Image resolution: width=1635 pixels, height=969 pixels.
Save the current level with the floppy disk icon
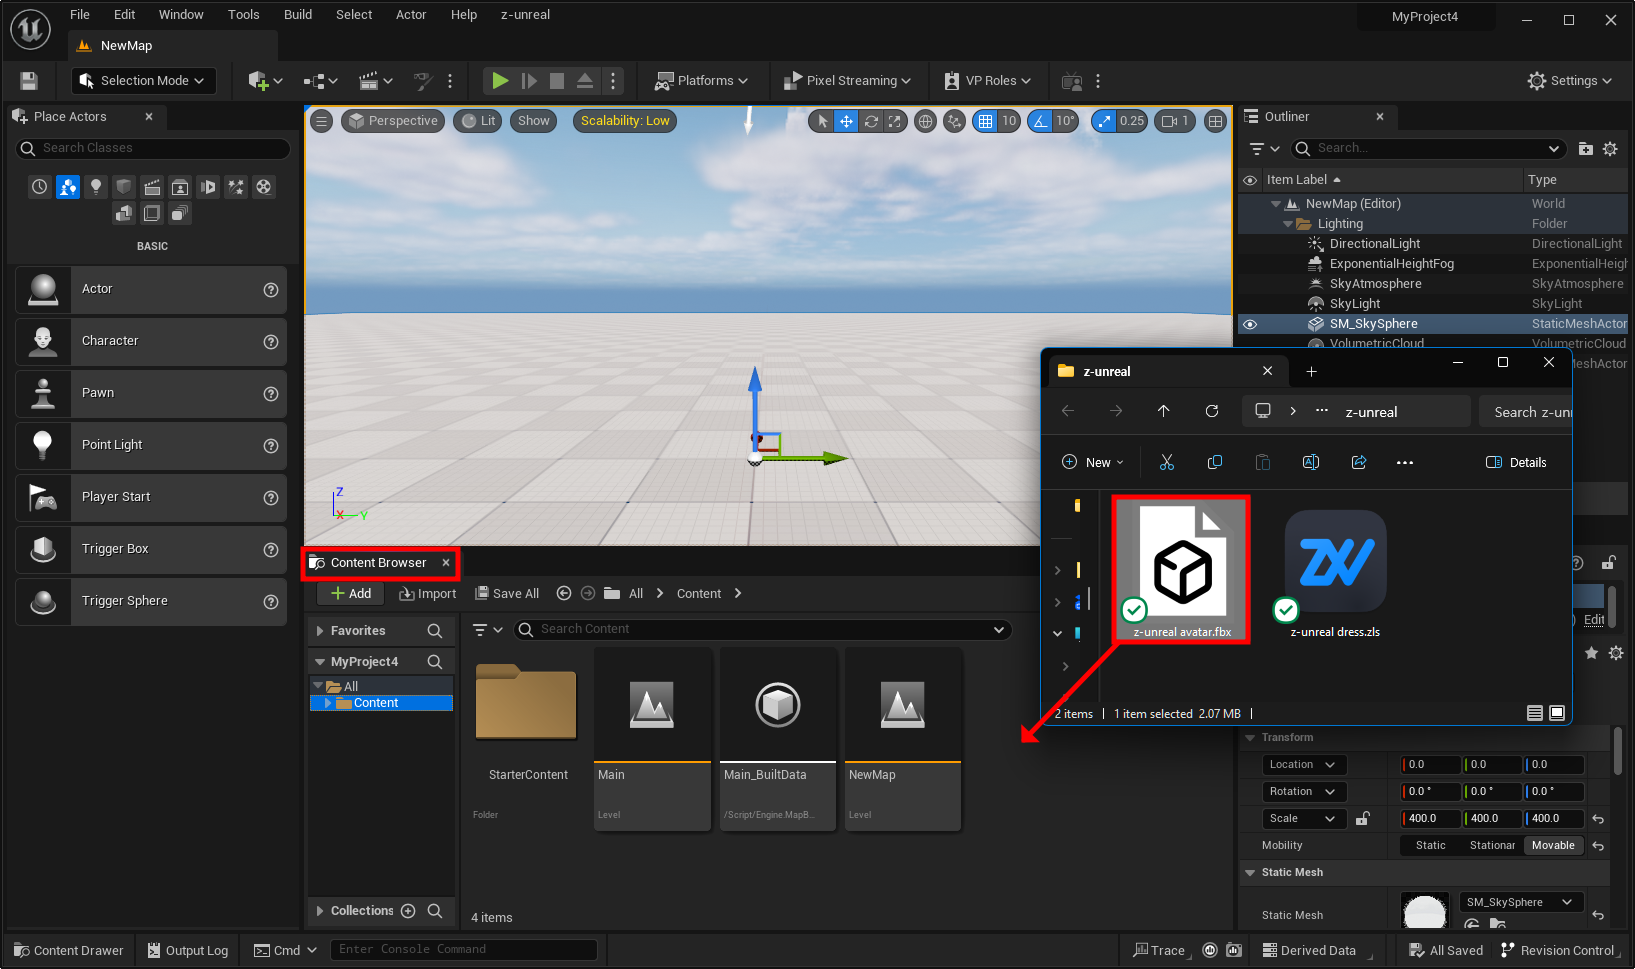[29, 81]
